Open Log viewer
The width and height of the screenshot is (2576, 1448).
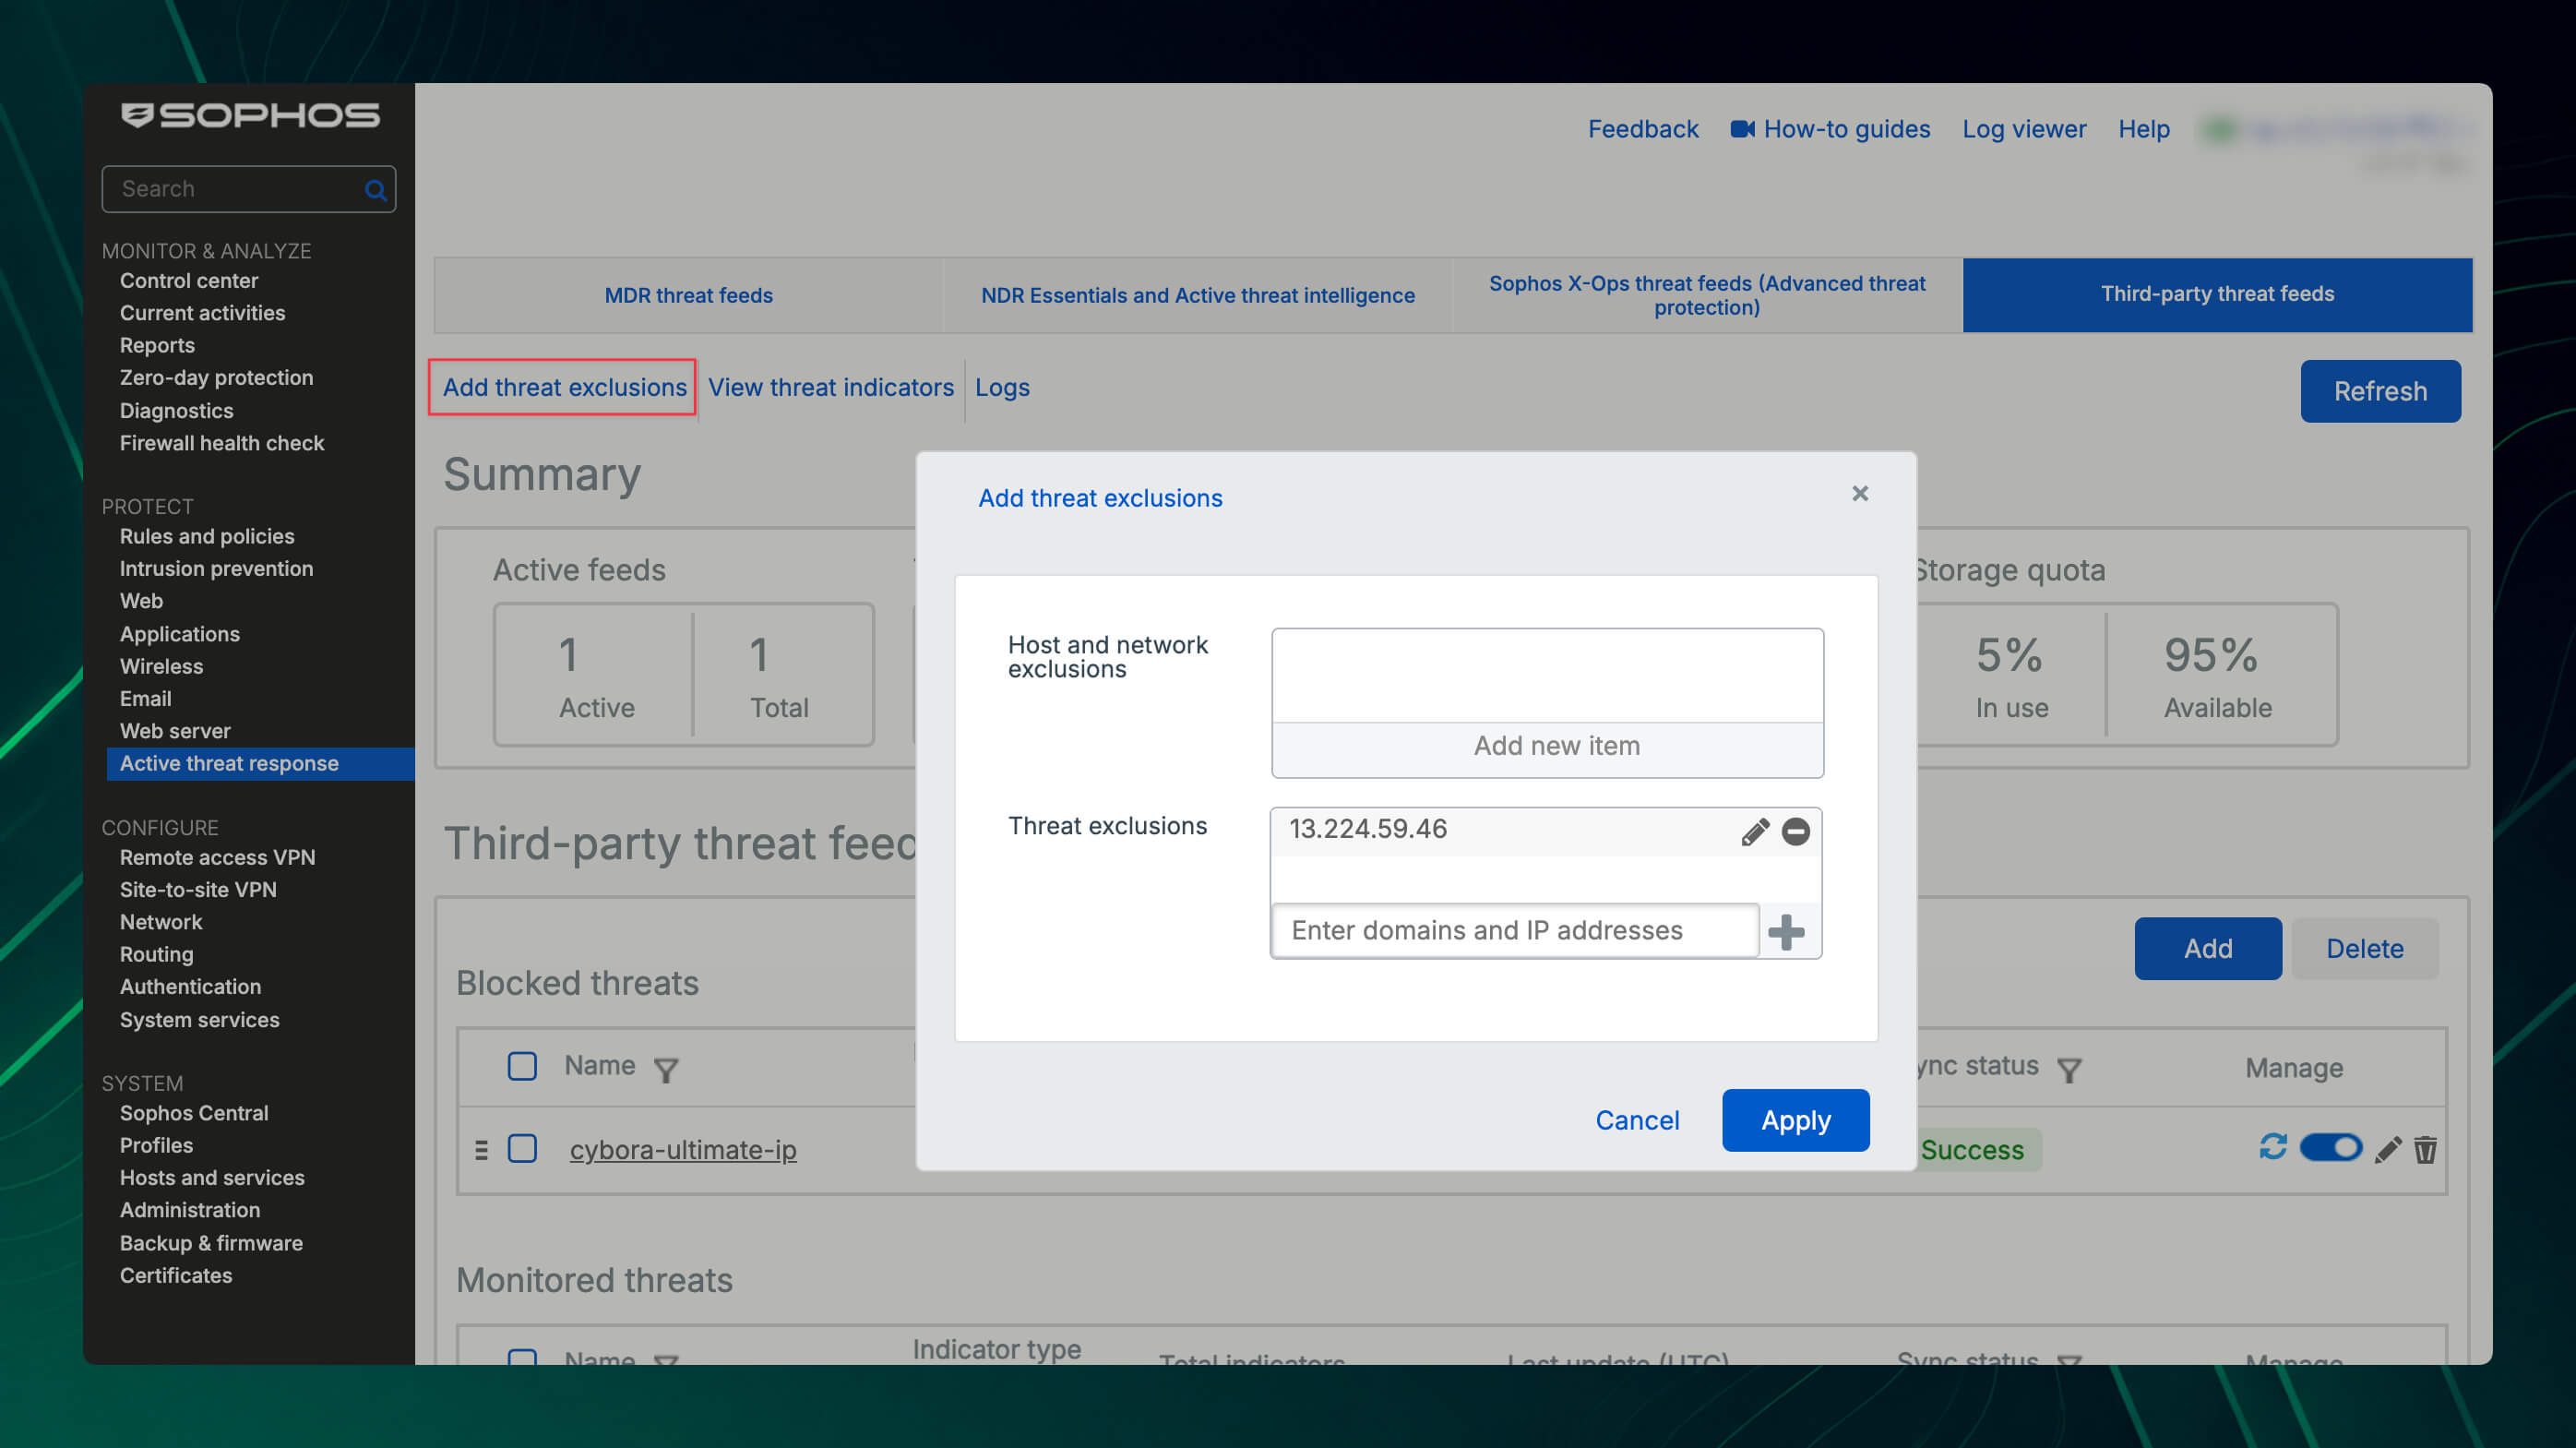[2024, 129]
